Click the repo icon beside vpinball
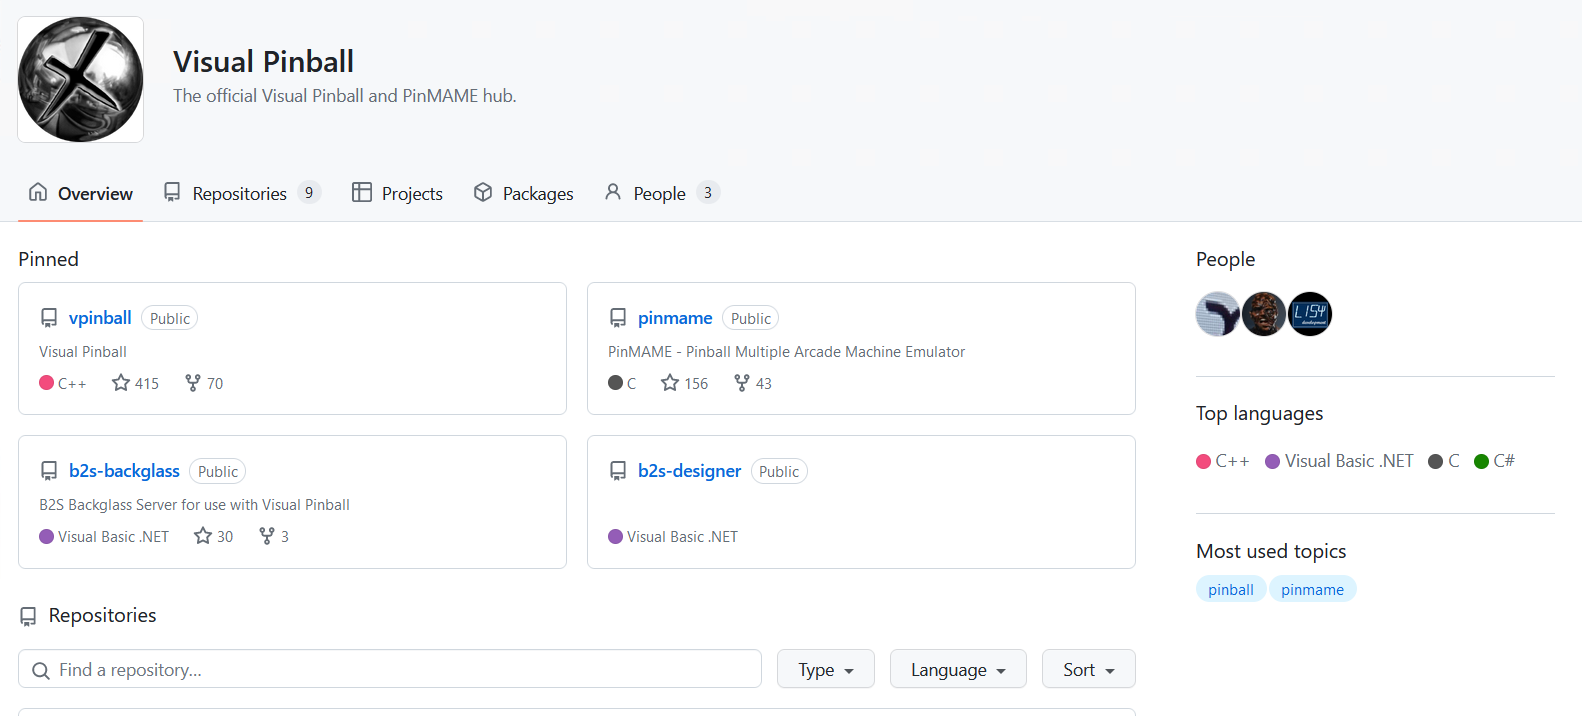1582x716 pixels. tap(49, 318)
